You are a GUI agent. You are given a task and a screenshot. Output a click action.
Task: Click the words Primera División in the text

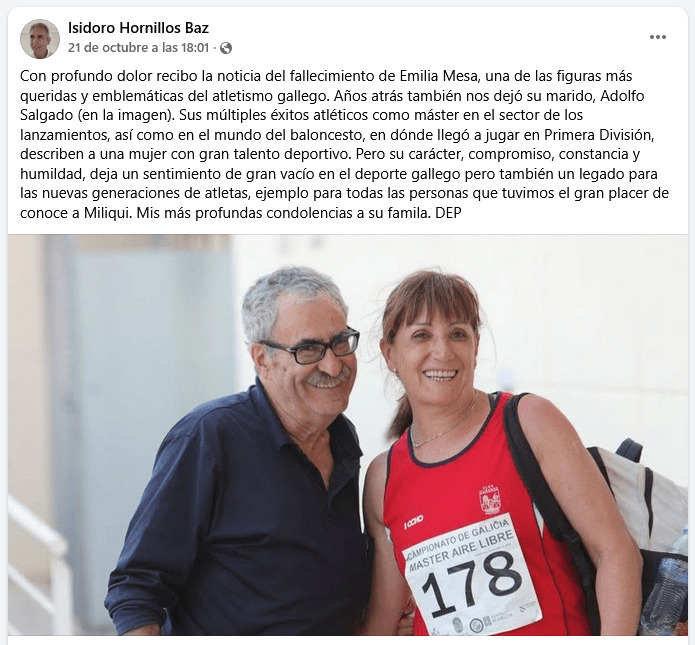(599, 135)
